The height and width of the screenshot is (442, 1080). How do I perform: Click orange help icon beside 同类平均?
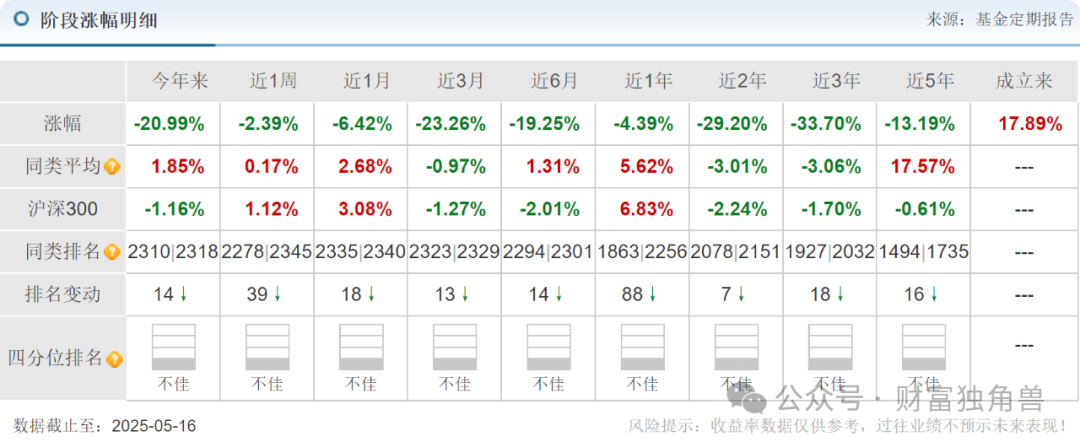(x=112, y=167)
